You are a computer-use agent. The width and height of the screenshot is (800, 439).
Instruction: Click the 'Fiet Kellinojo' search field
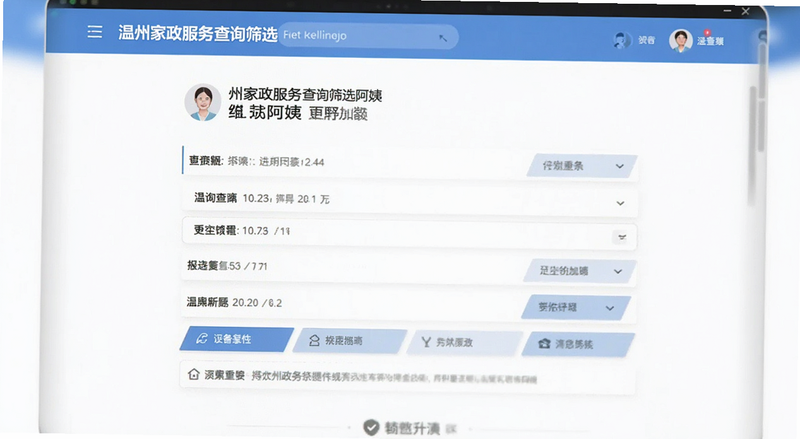(x=368, y=36)
